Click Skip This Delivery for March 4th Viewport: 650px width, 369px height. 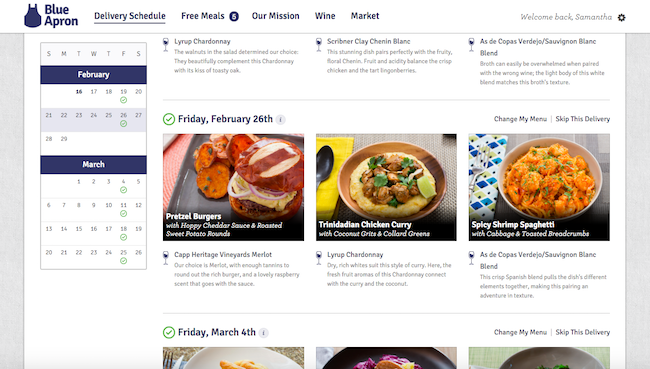[582, 332]
